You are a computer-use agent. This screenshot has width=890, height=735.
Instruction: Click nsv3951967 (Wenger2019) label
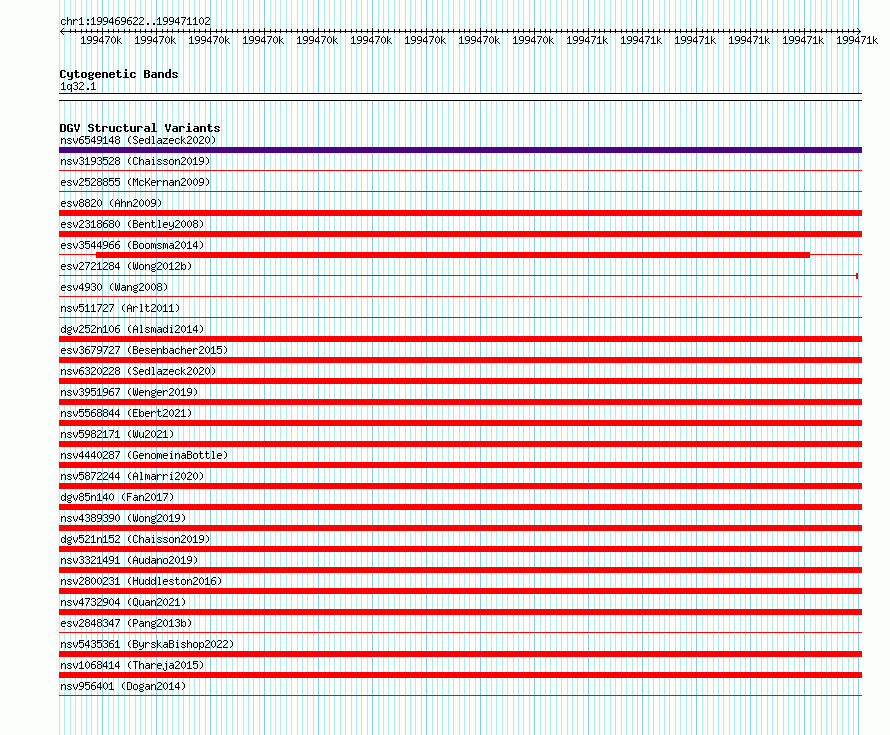click(129, 392)
